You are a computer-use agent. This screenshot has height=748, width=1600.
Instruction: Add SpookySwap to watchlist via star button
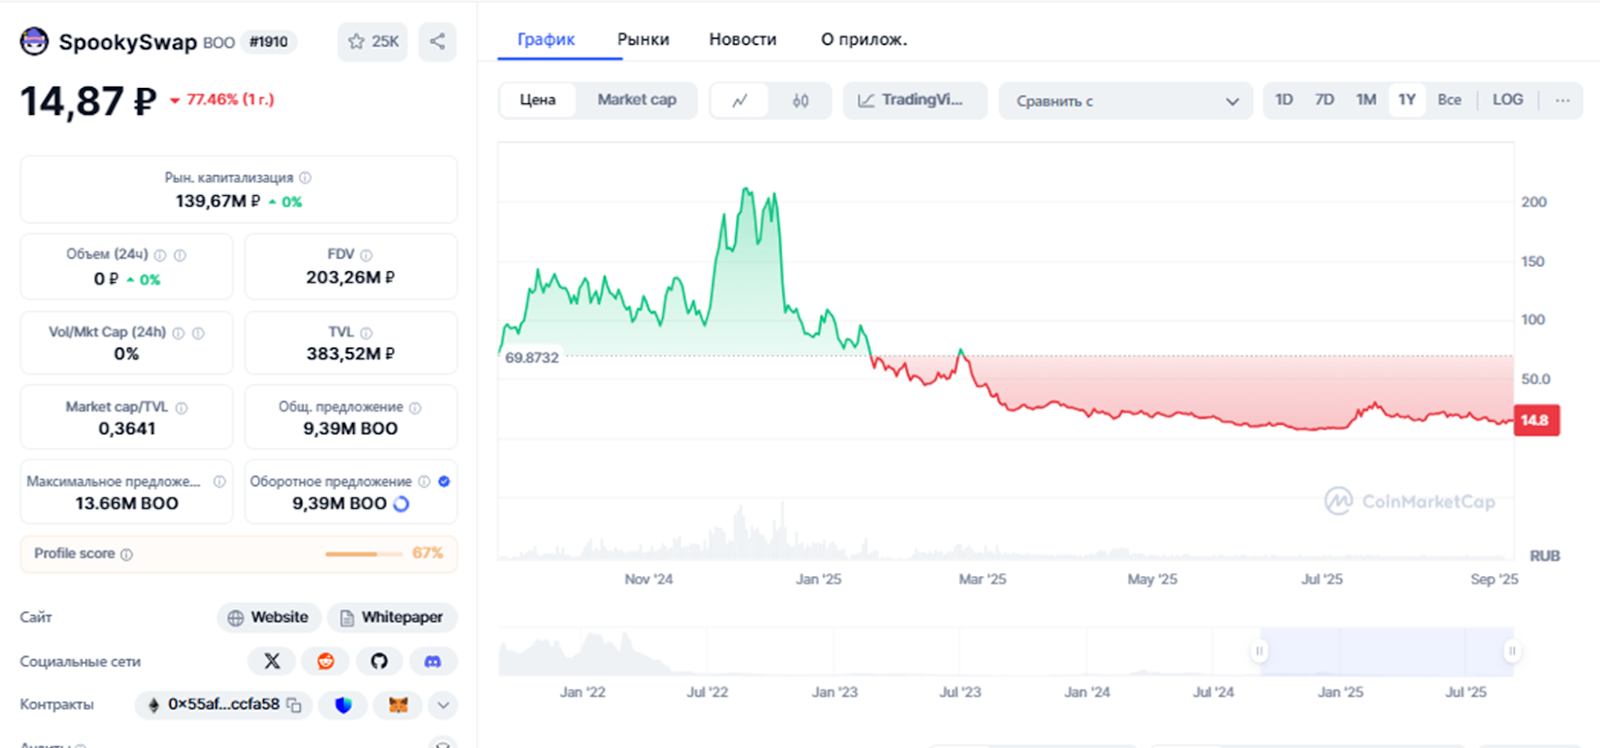click(x=372, y=41)
